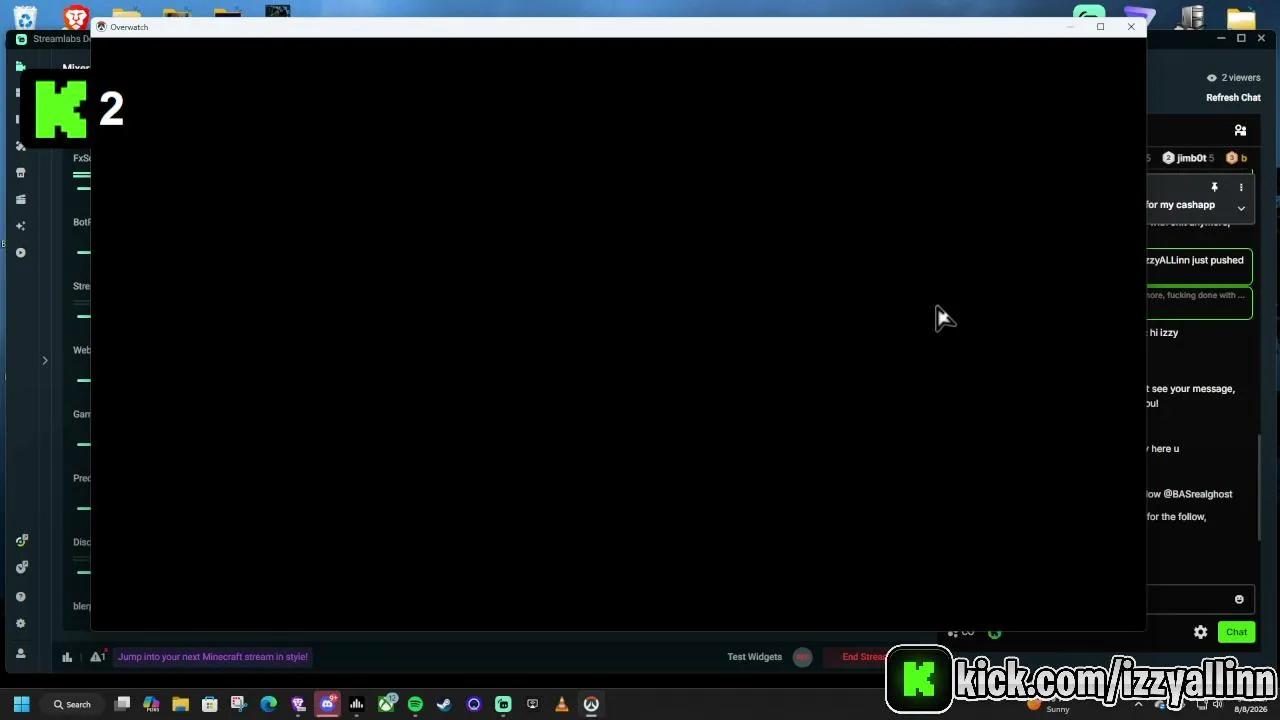Click the viewer count eye icon
Image resolution: width=1280 pixels, height=720 pixels.
[x=1211, y=78]
